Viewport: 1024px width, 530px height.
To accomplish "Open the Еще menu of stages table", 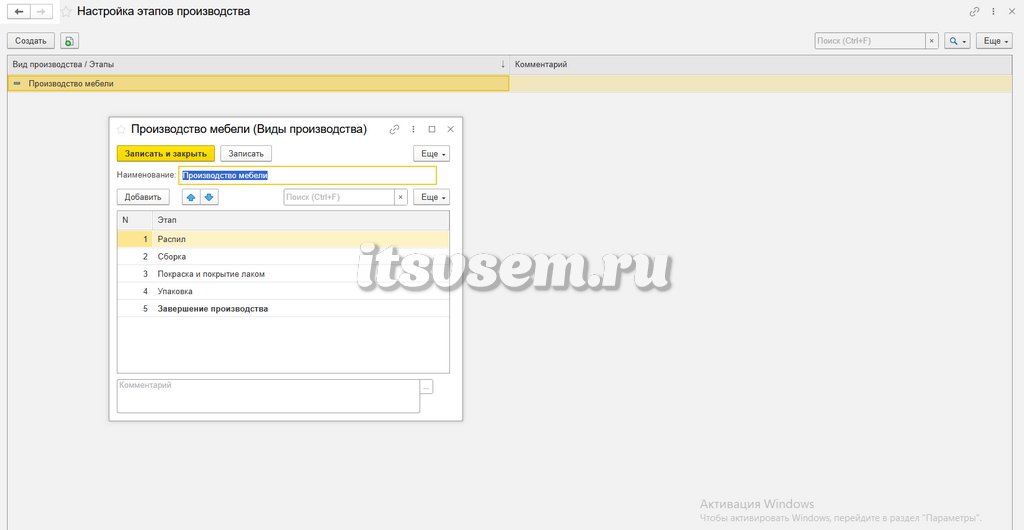I will click(432, 197).
